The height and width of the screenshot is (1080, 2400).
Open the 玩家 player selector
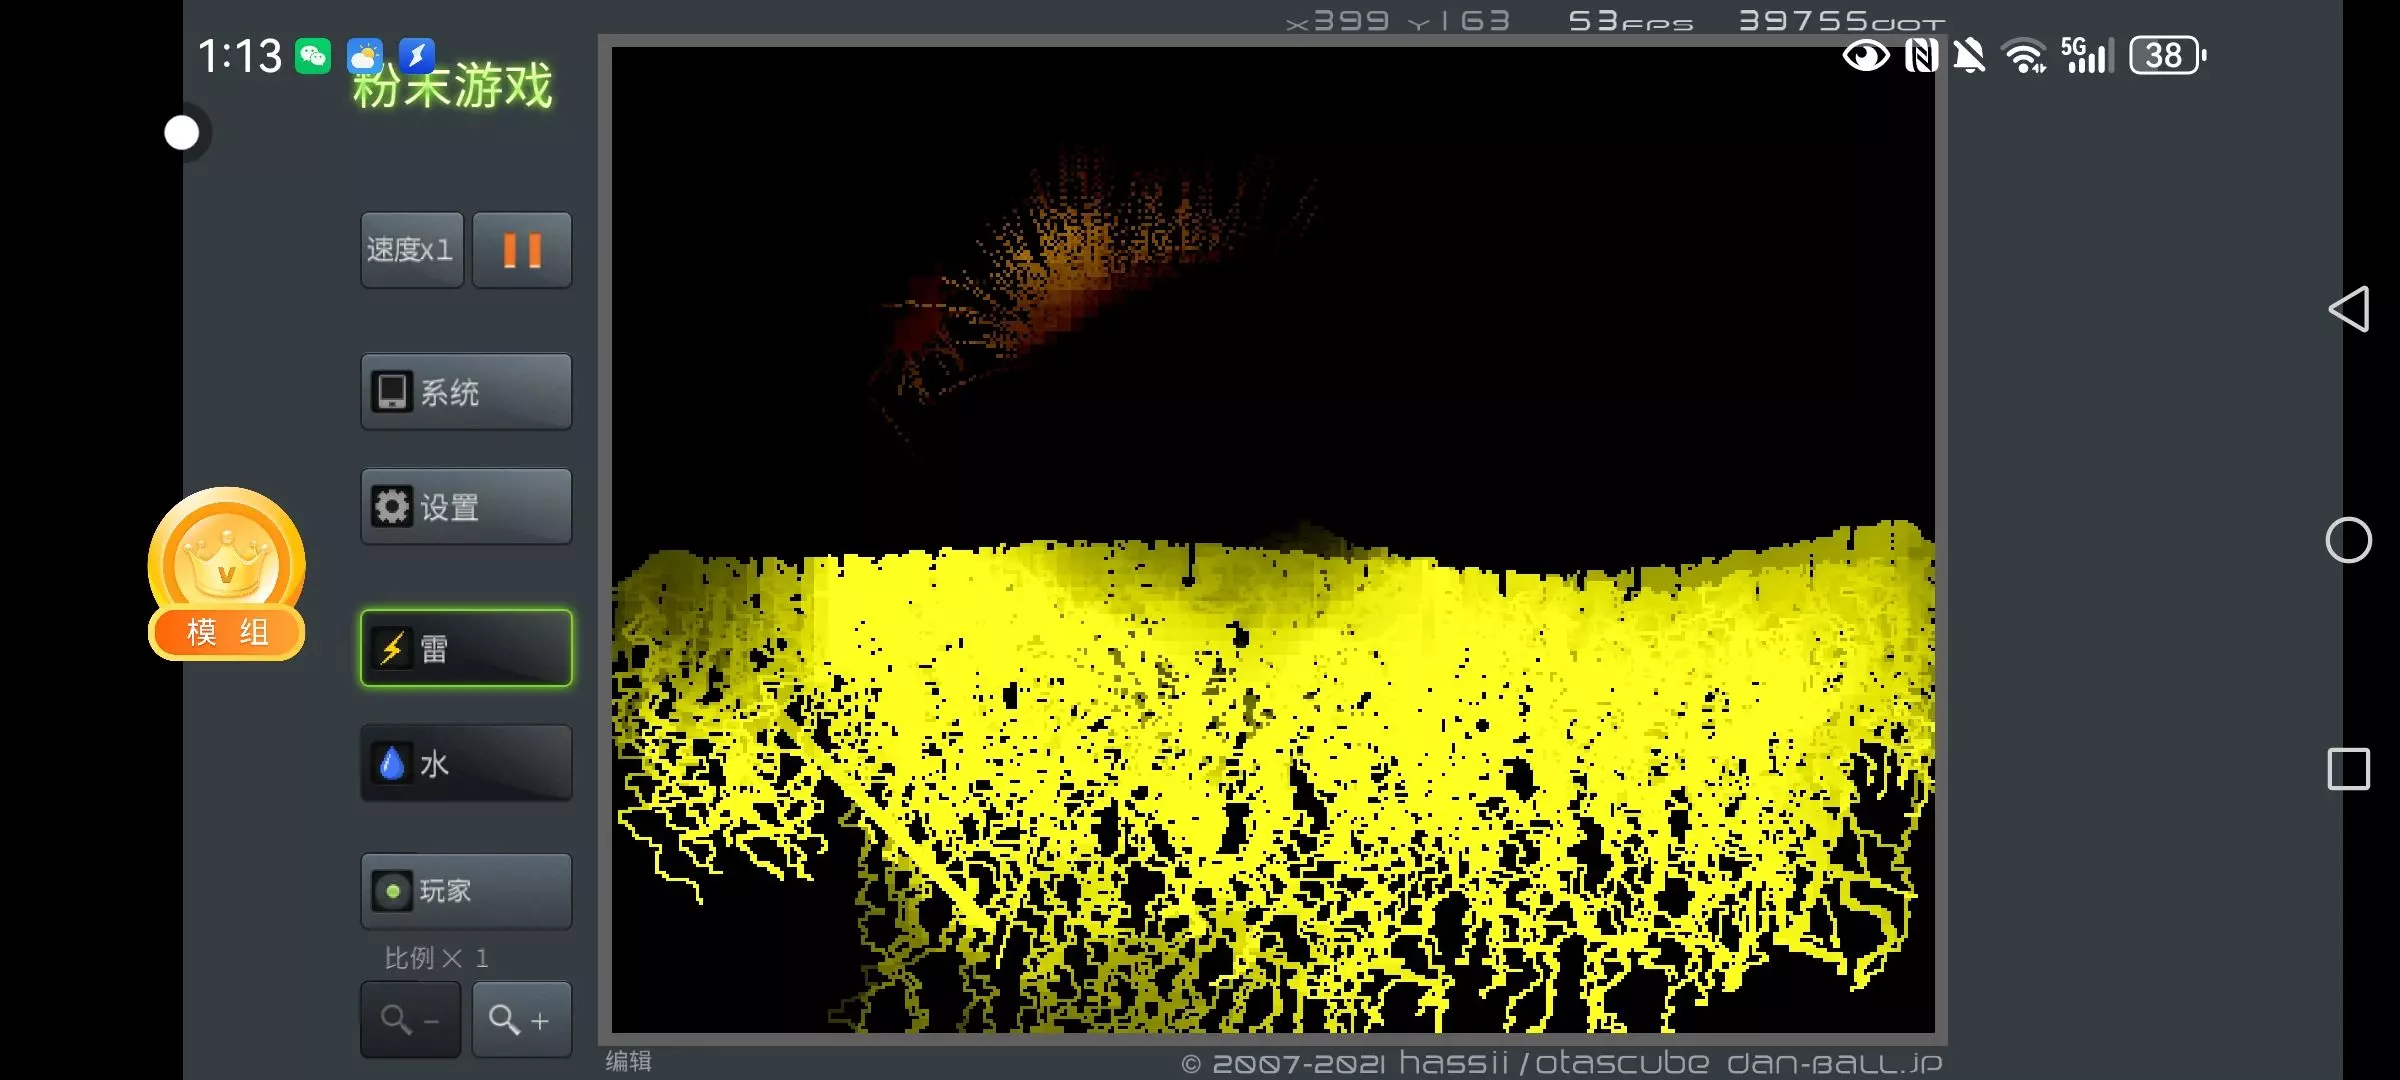pyautogui.click(x=466, y=891)
